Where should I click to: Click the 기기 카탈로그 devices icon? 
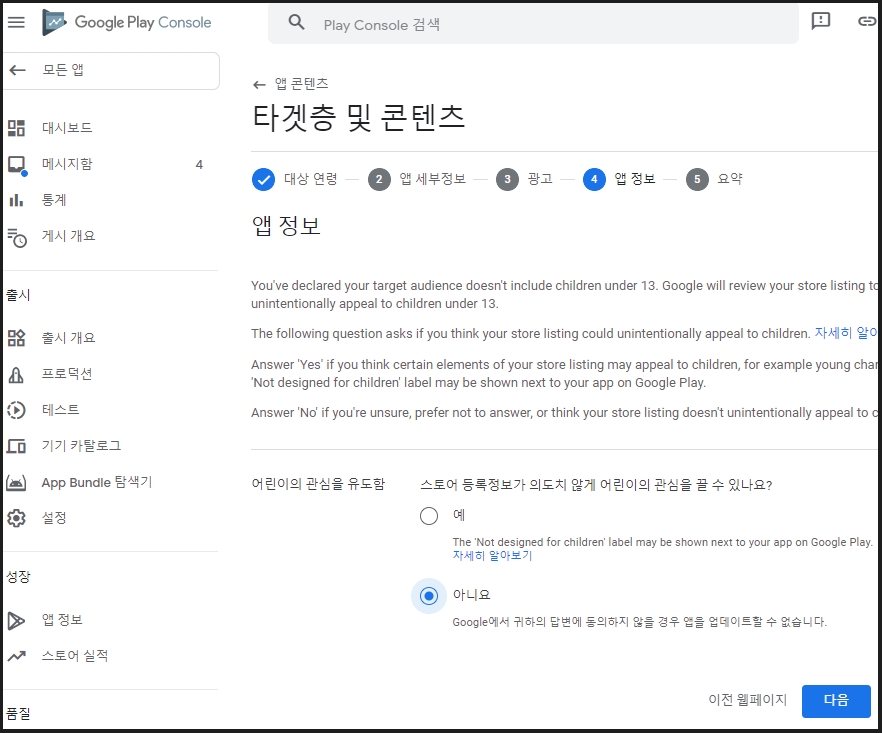point(16,447)
